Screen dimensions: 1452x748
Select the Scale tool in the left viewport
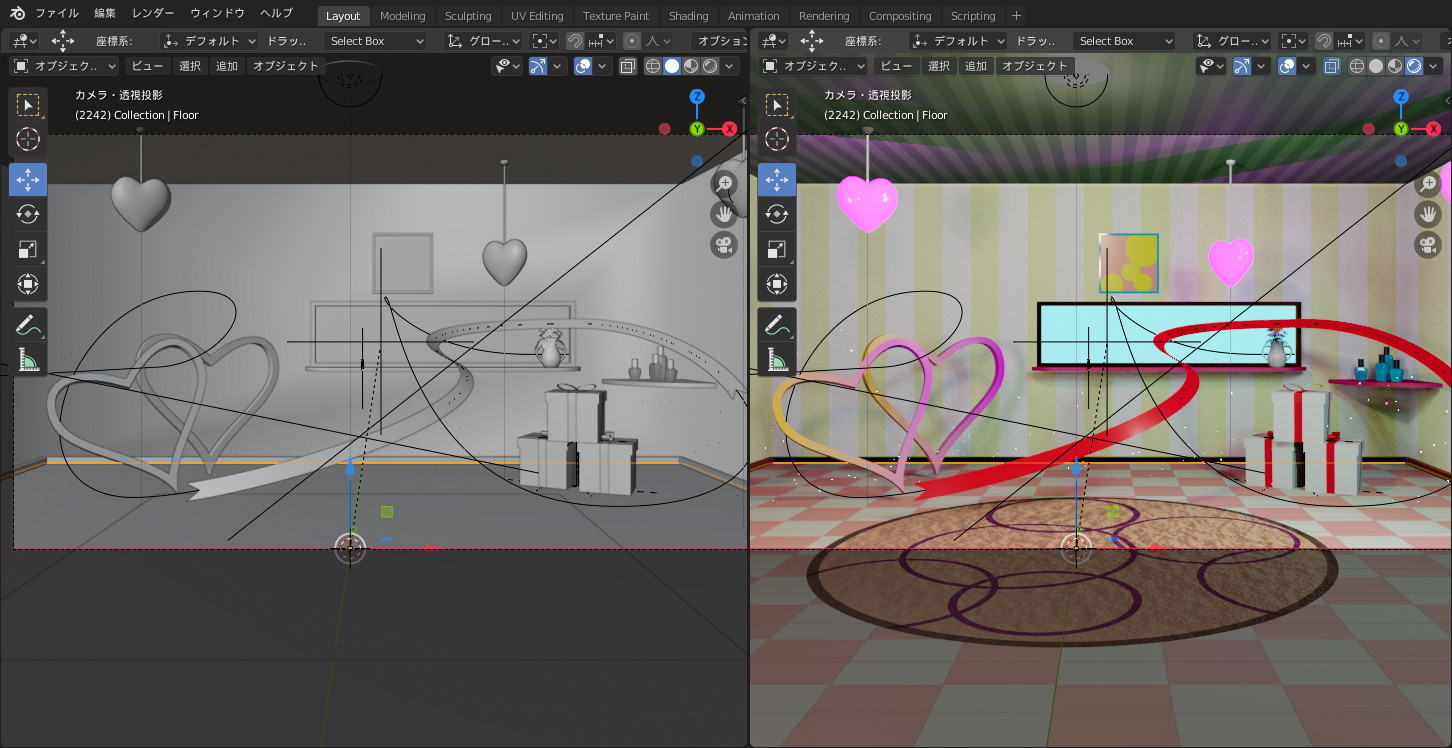point(28,248)
